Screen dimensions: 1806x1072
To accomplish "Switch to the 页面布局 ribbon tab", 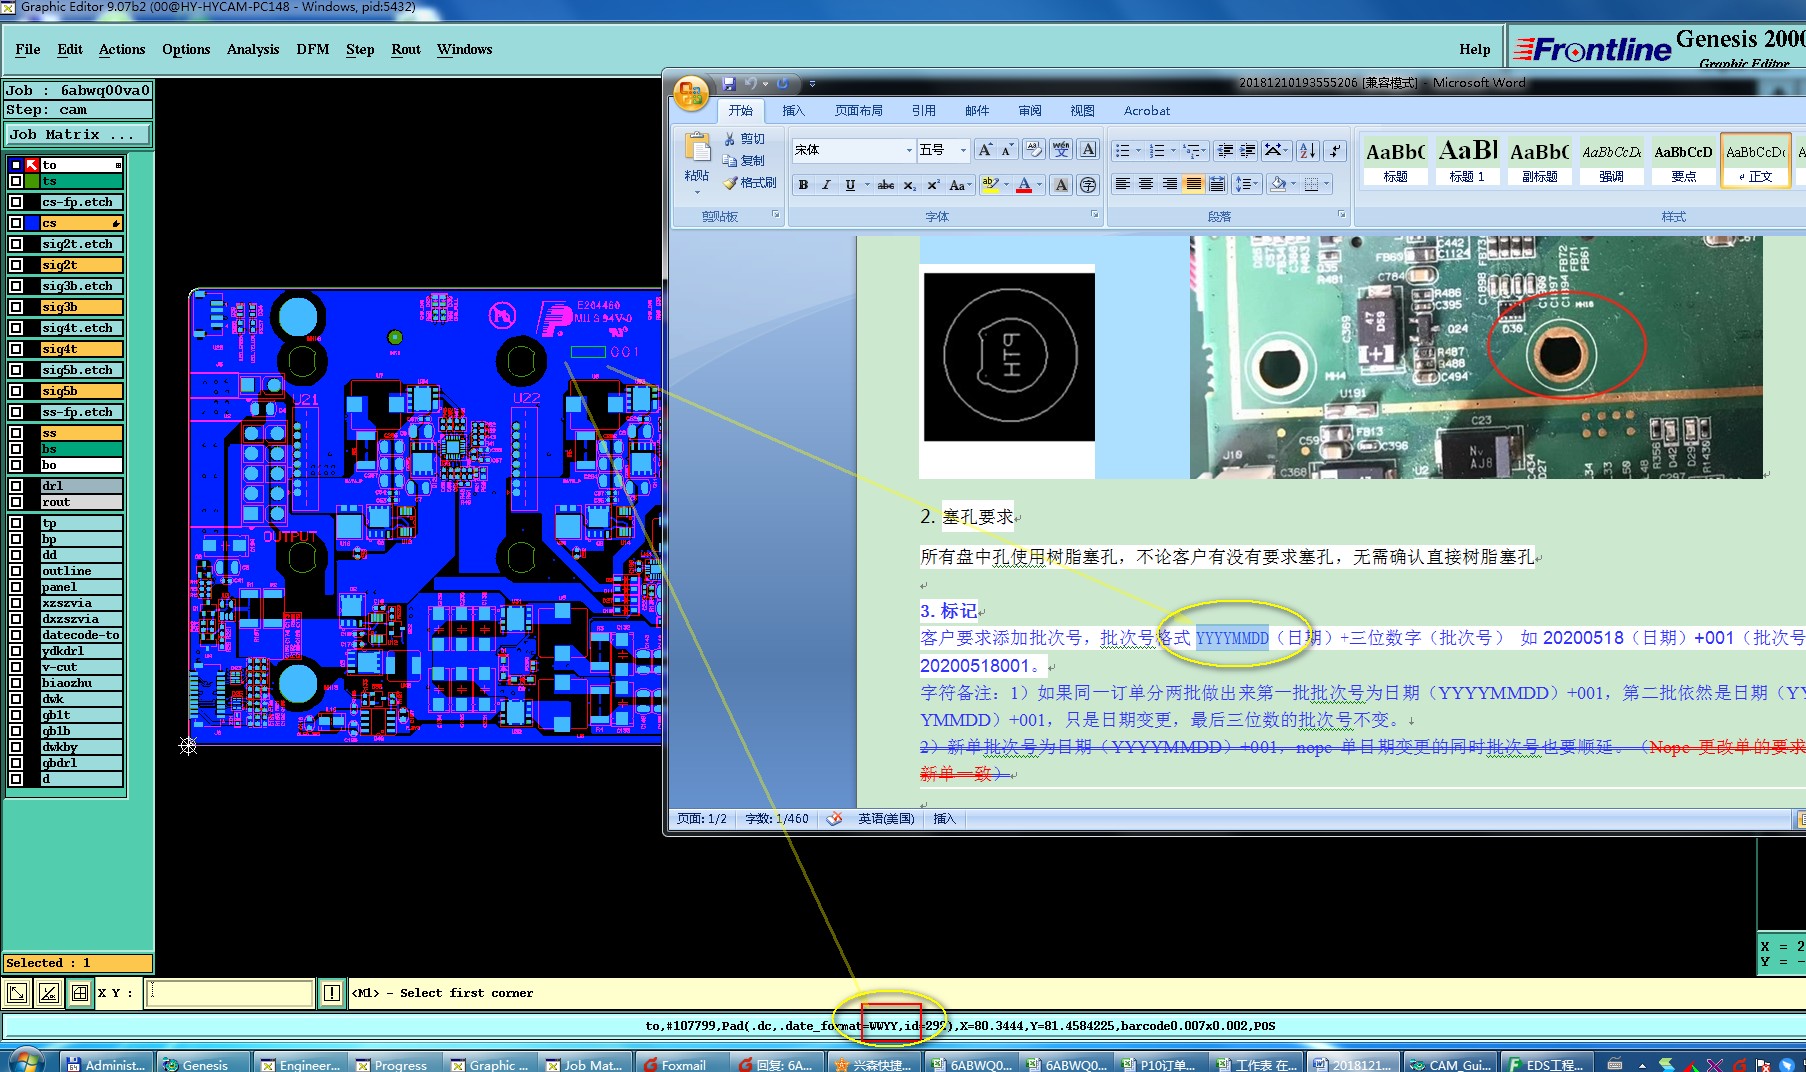I will pyautogui.click(x=859, y=111).
